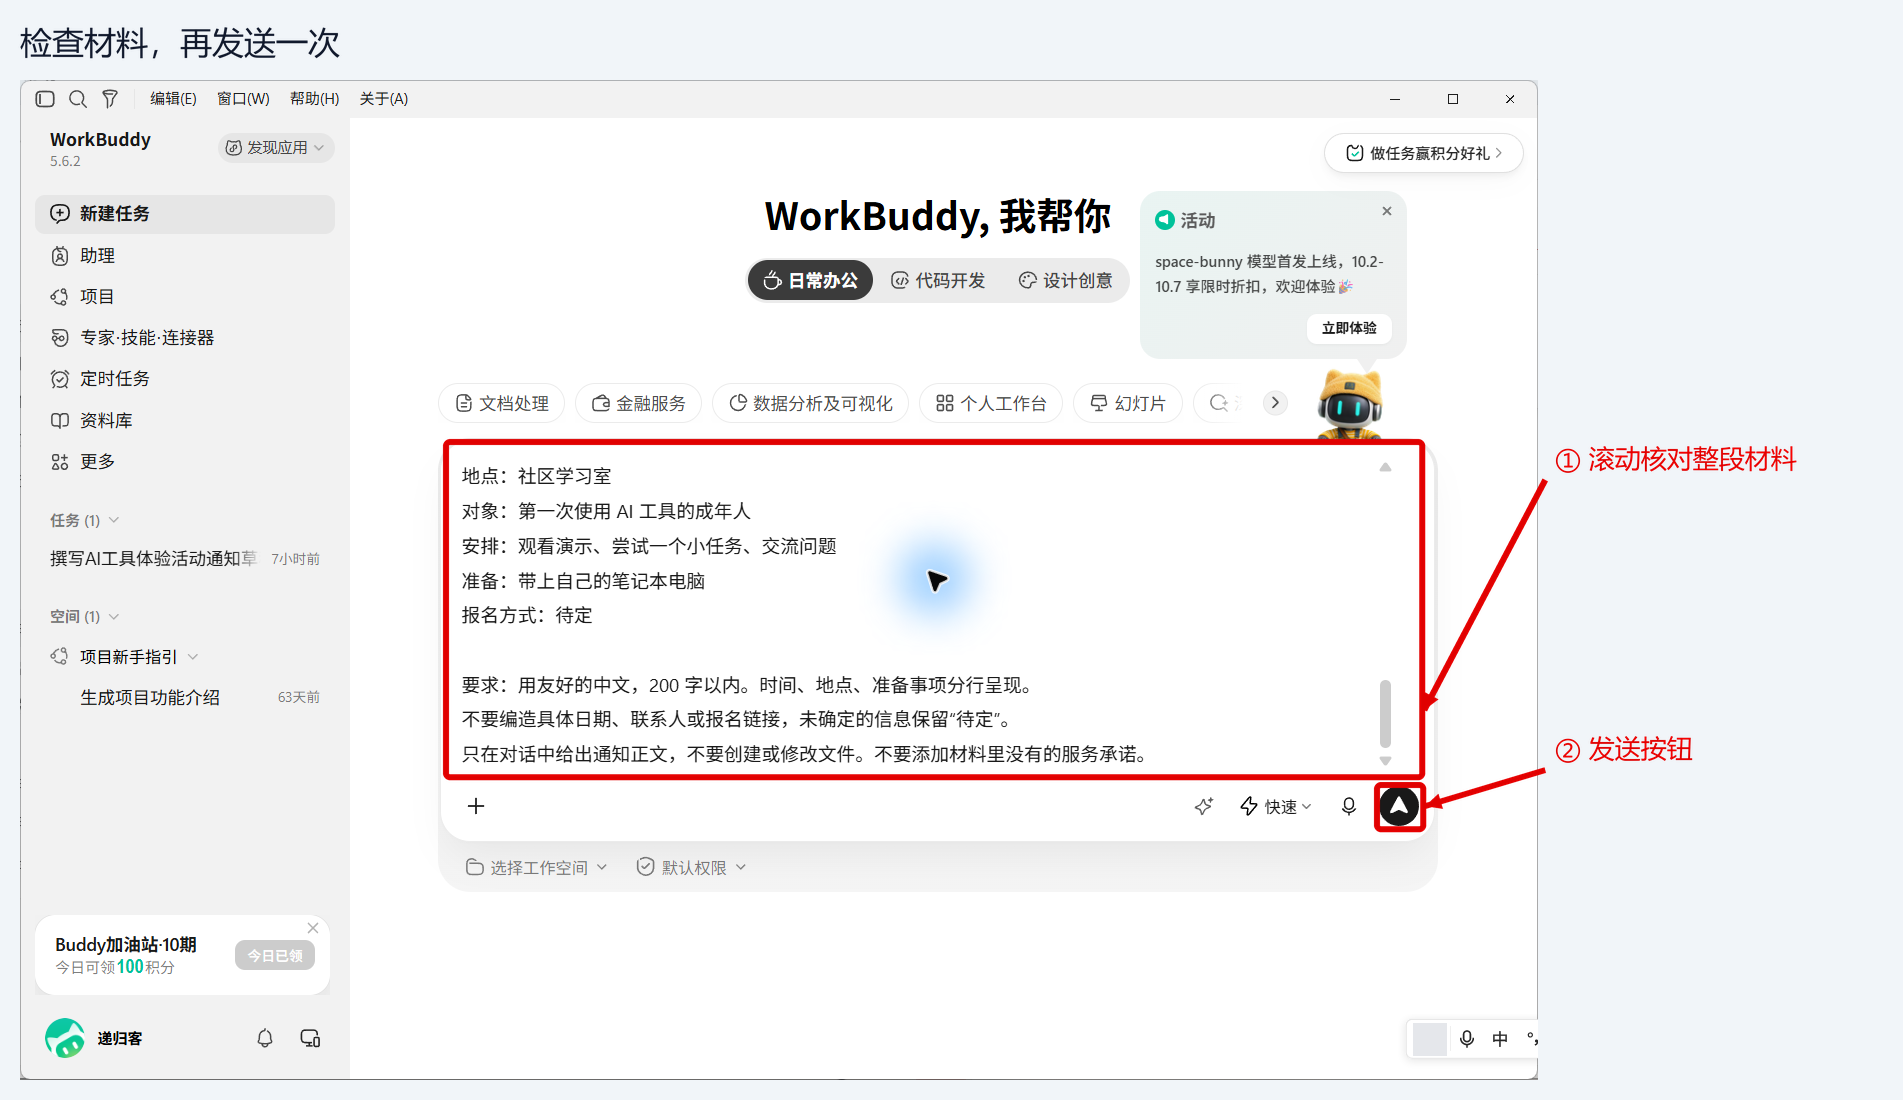Click 新建任务 in sidebar
Viewport: 1903px width, 1100px height.
click(x=185, y=214)
